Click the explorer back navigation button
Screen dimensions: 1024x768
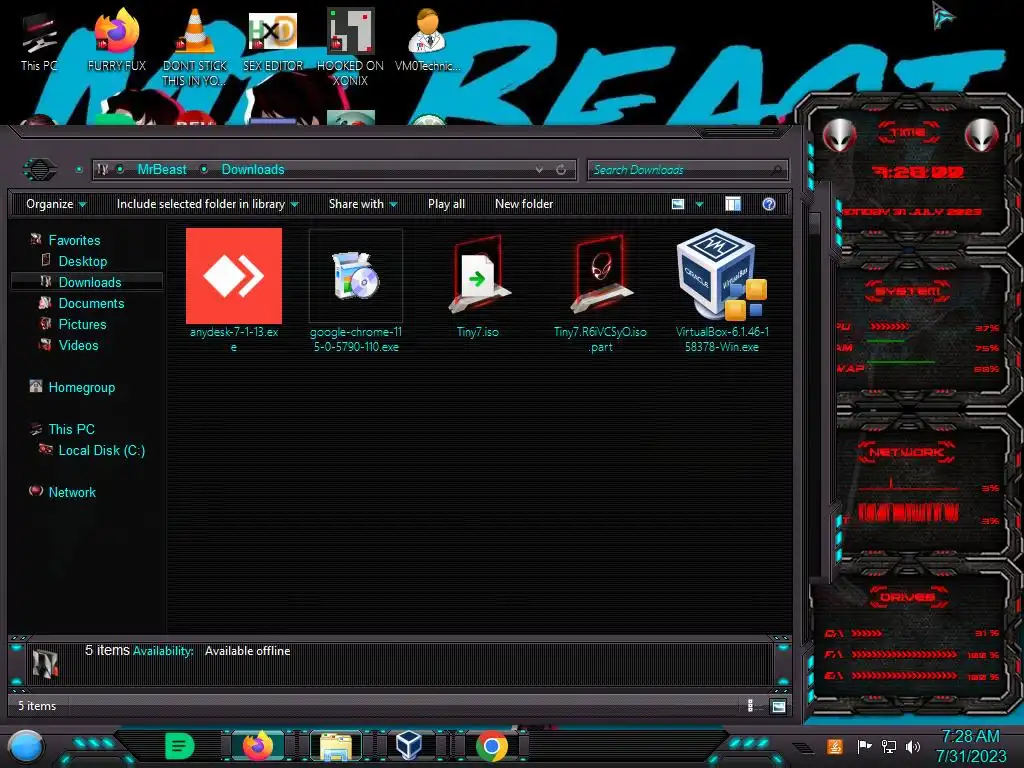tap(40, 170)
